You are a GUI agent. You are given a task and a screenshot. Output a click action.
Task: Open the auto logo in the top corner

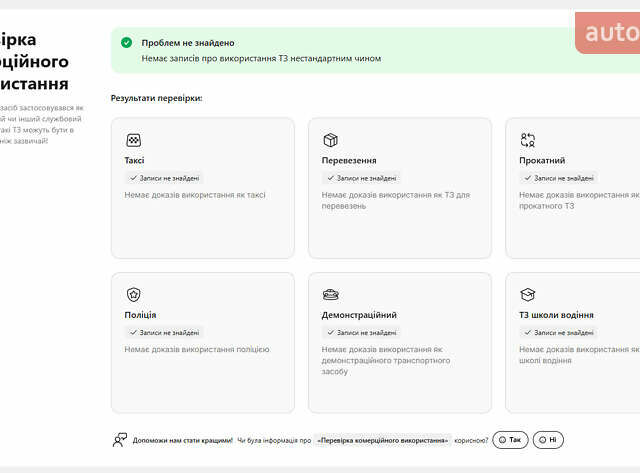[610, 33]
